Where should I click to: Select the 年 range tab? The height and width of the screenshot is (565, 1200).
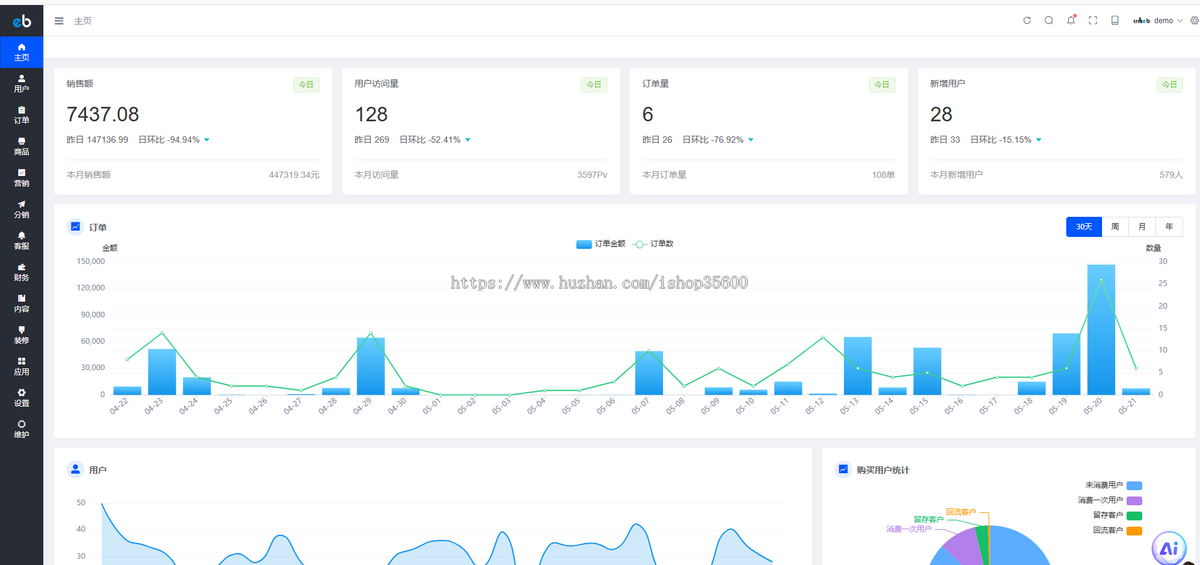tap(1169, 227)
